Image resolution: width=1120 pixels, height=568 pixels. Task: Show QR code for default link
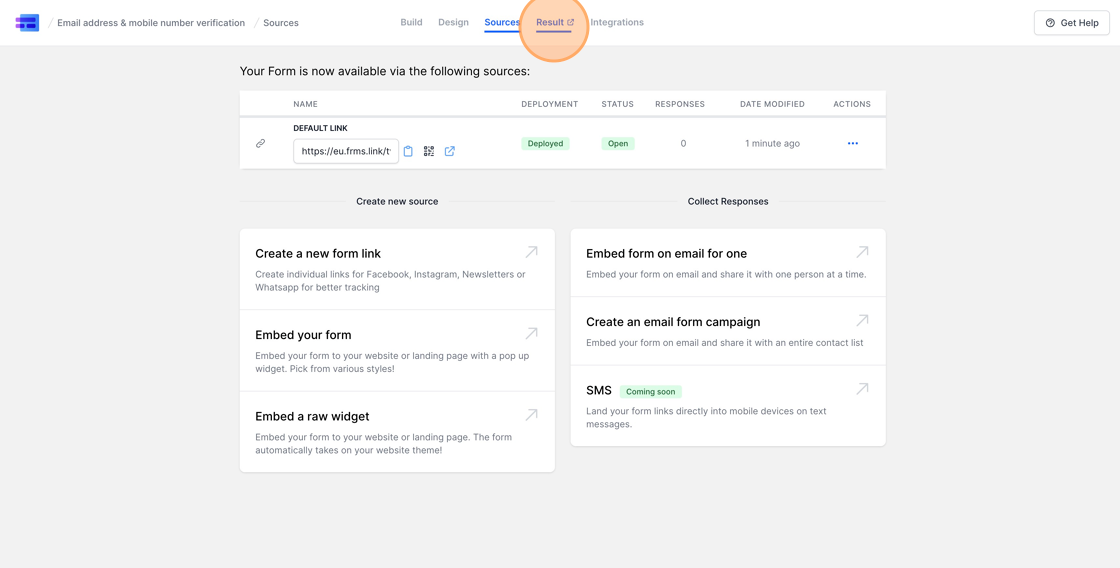pos(429,151)
